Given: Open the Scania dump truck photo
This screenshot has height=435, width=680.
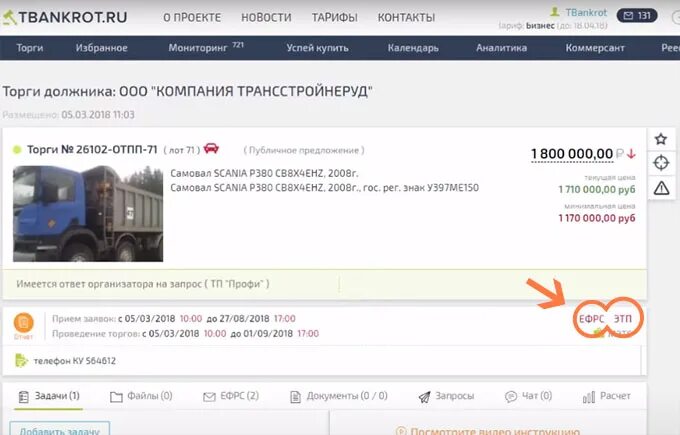Looking at the screenshot, I should (88, 213).
